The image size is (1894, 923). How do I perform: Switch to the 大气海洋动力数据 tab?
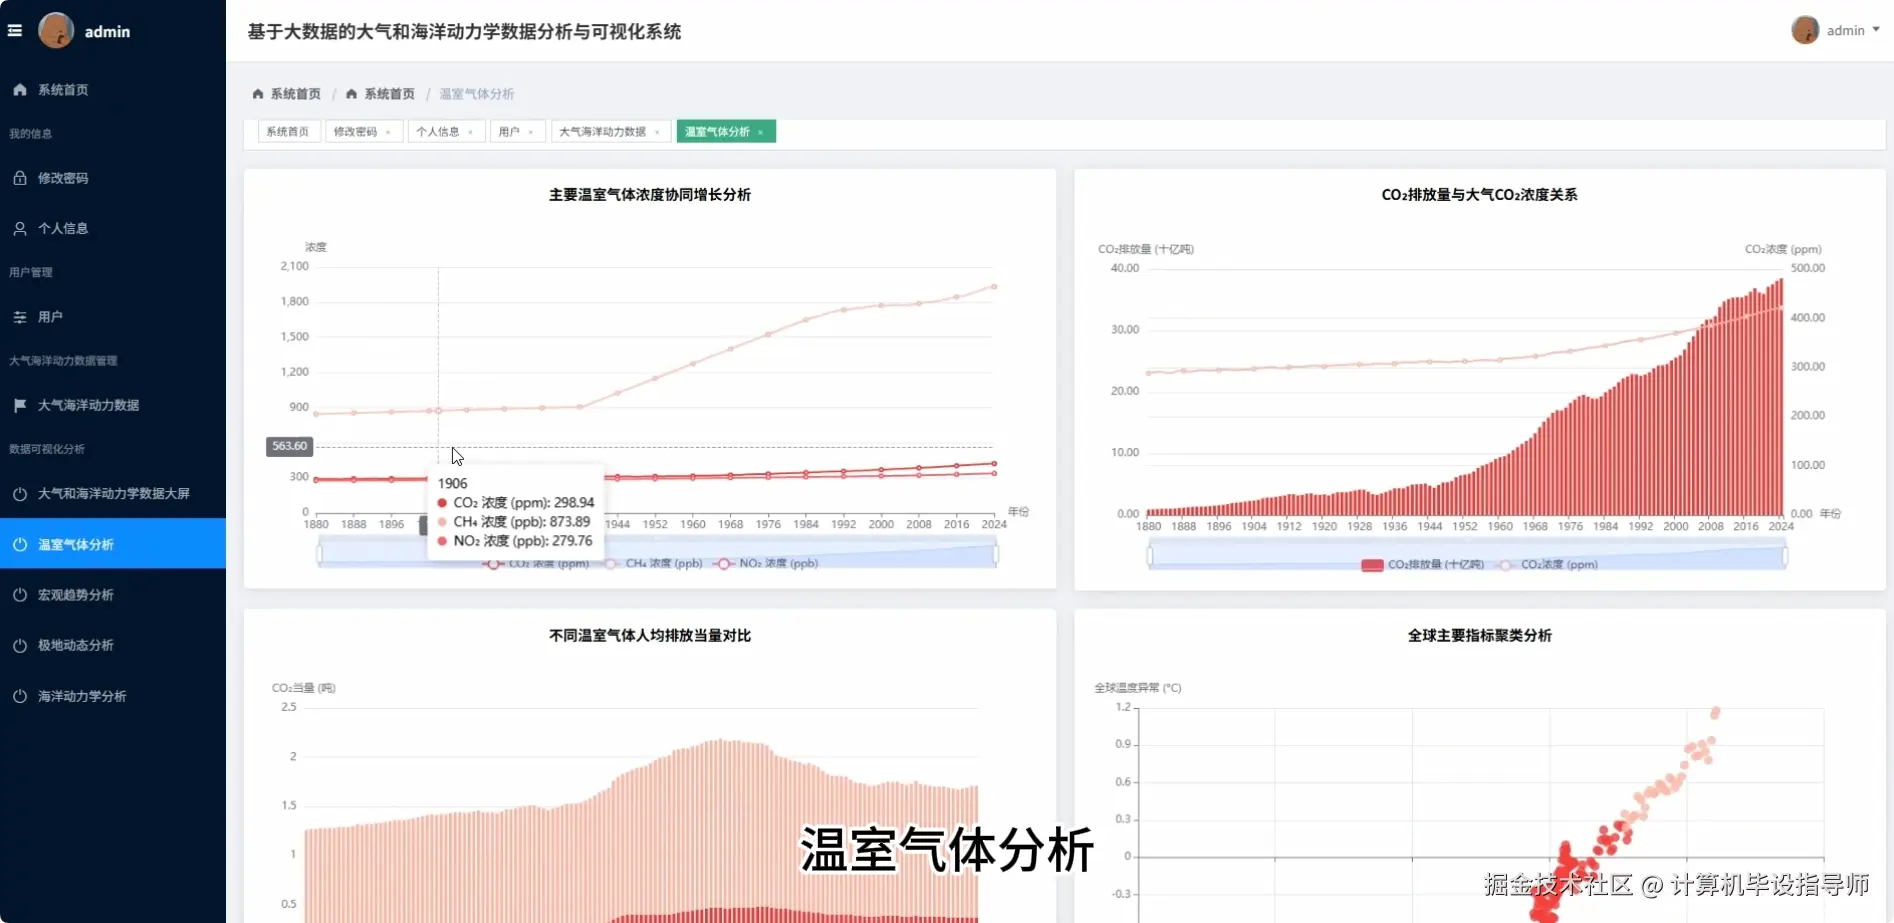[603, 131]
